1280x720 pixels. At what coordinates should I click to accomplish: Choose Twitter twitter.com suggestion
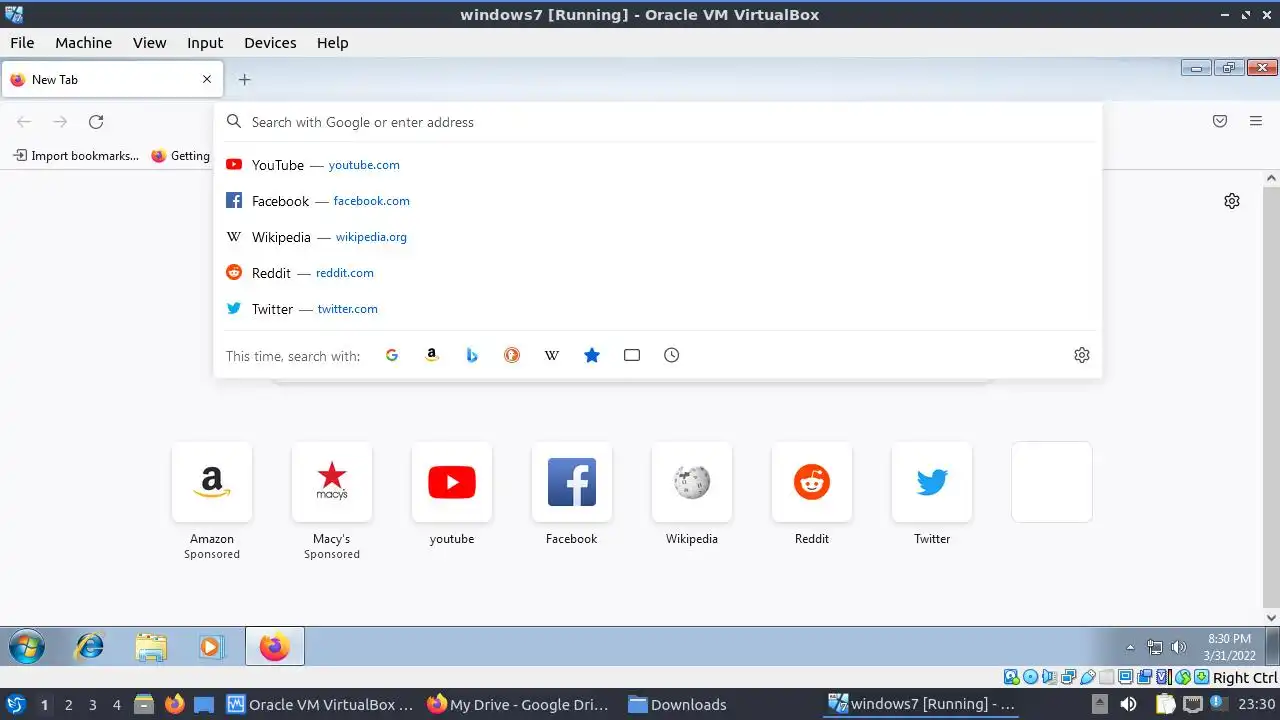coord(658,309)
